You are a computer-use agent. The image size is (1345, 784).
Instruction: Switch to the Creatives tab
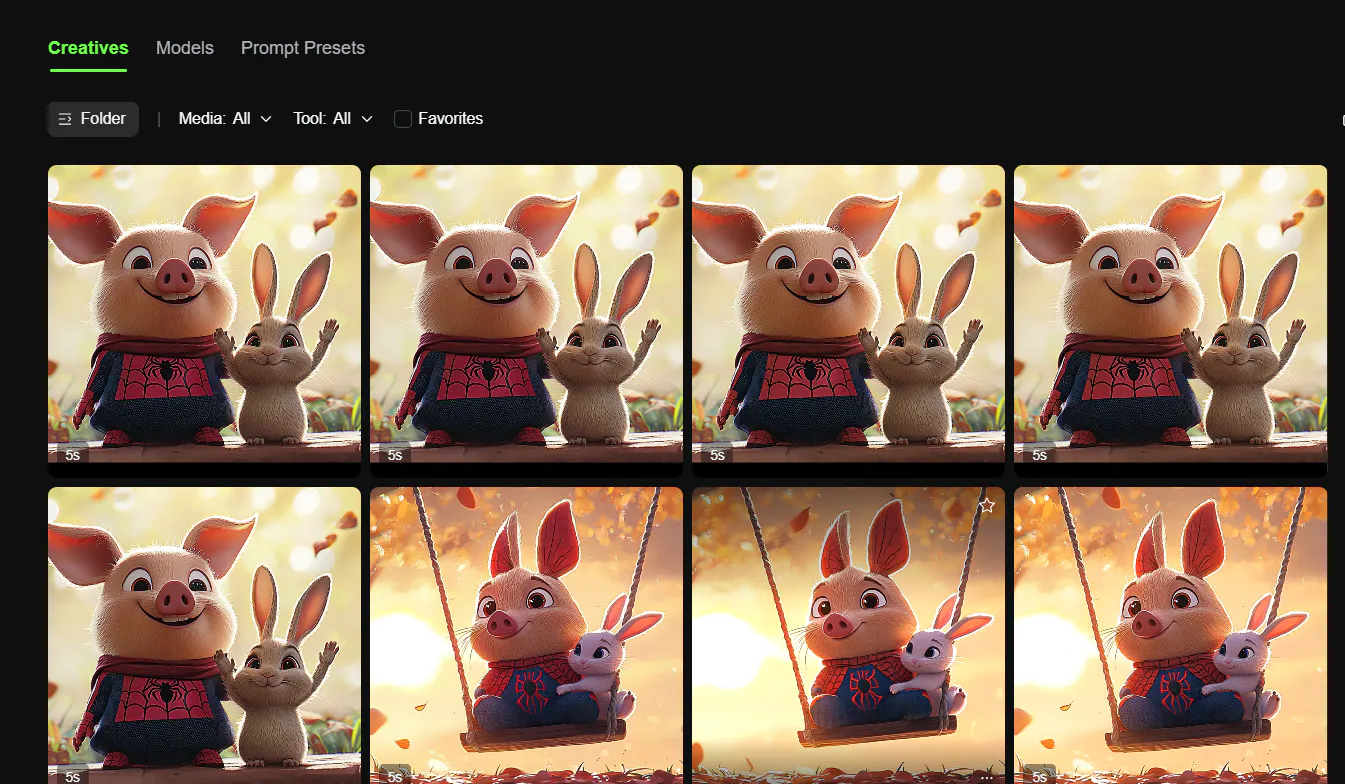point(88,48)
